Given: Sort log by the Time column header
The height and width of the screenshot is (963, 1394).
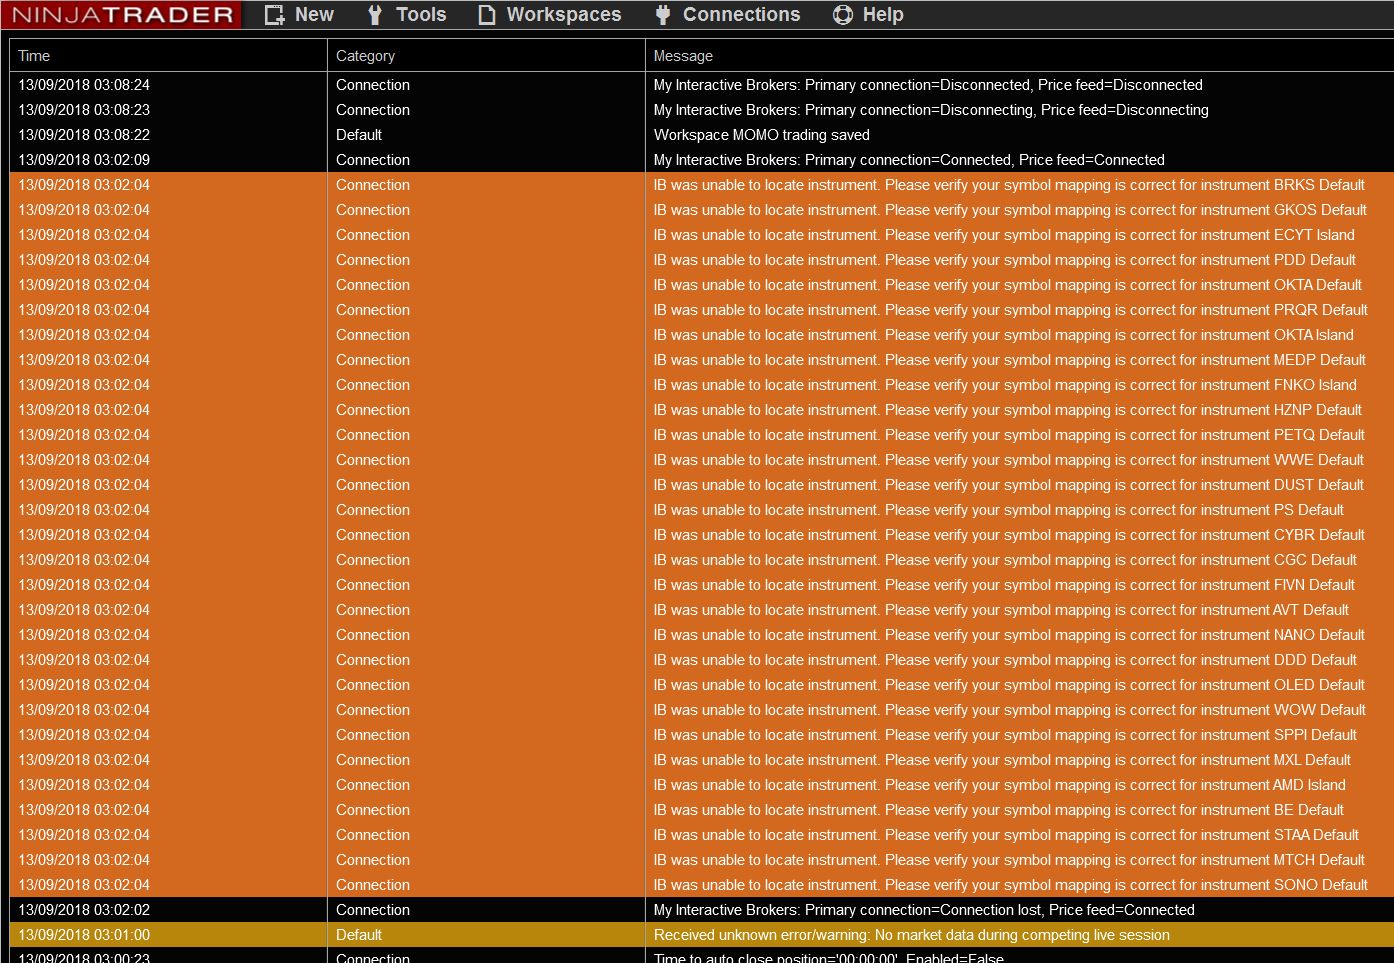Looking at the screenshot, I should point(168,56).
